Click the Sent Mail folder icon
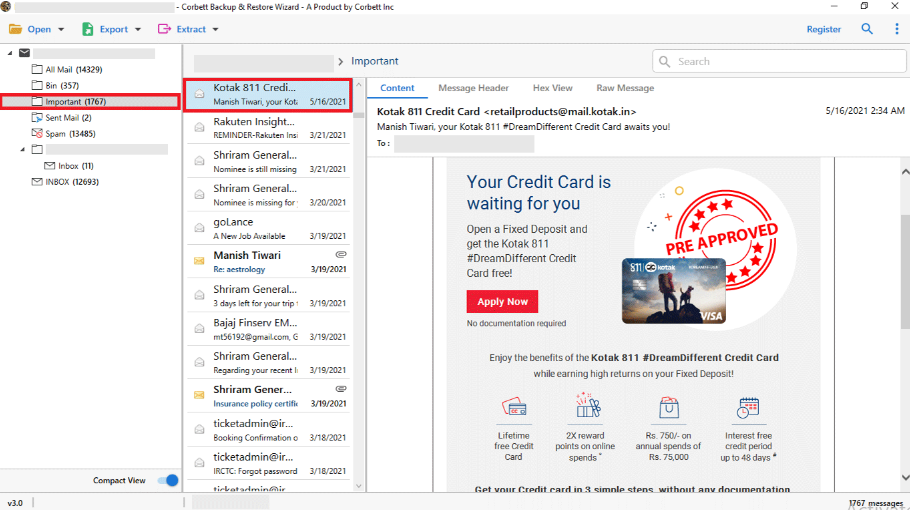 [x=37, y=118]
